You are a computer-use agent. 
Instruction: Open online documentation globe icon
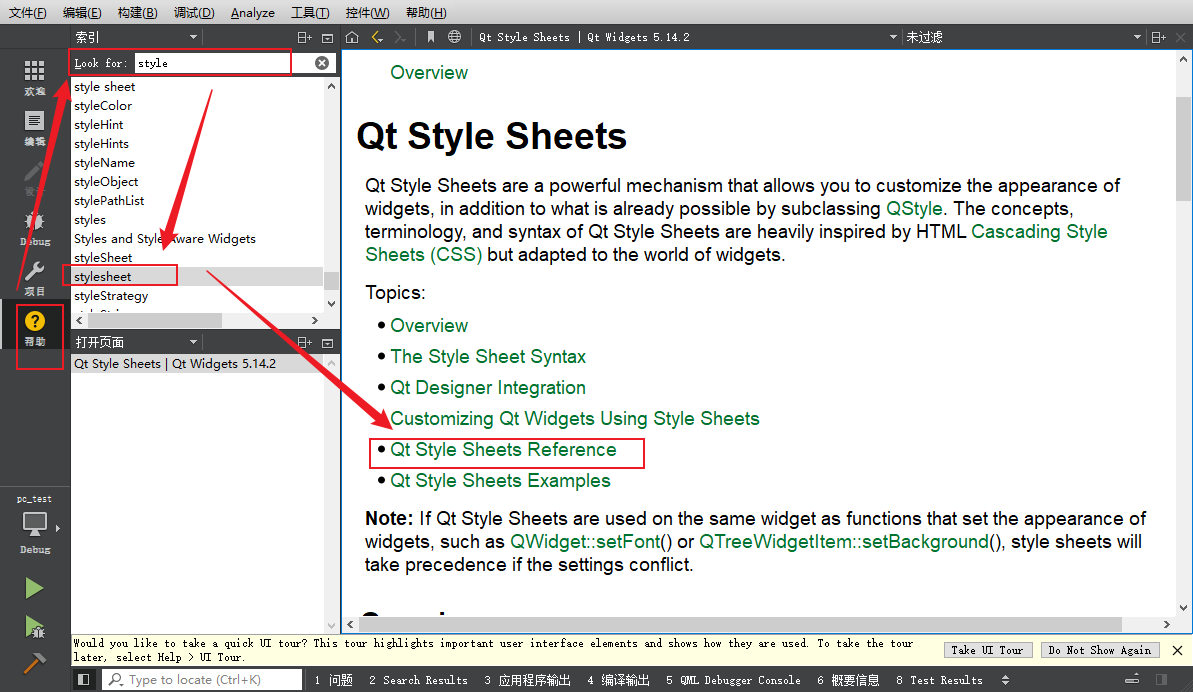pos(454,37)
